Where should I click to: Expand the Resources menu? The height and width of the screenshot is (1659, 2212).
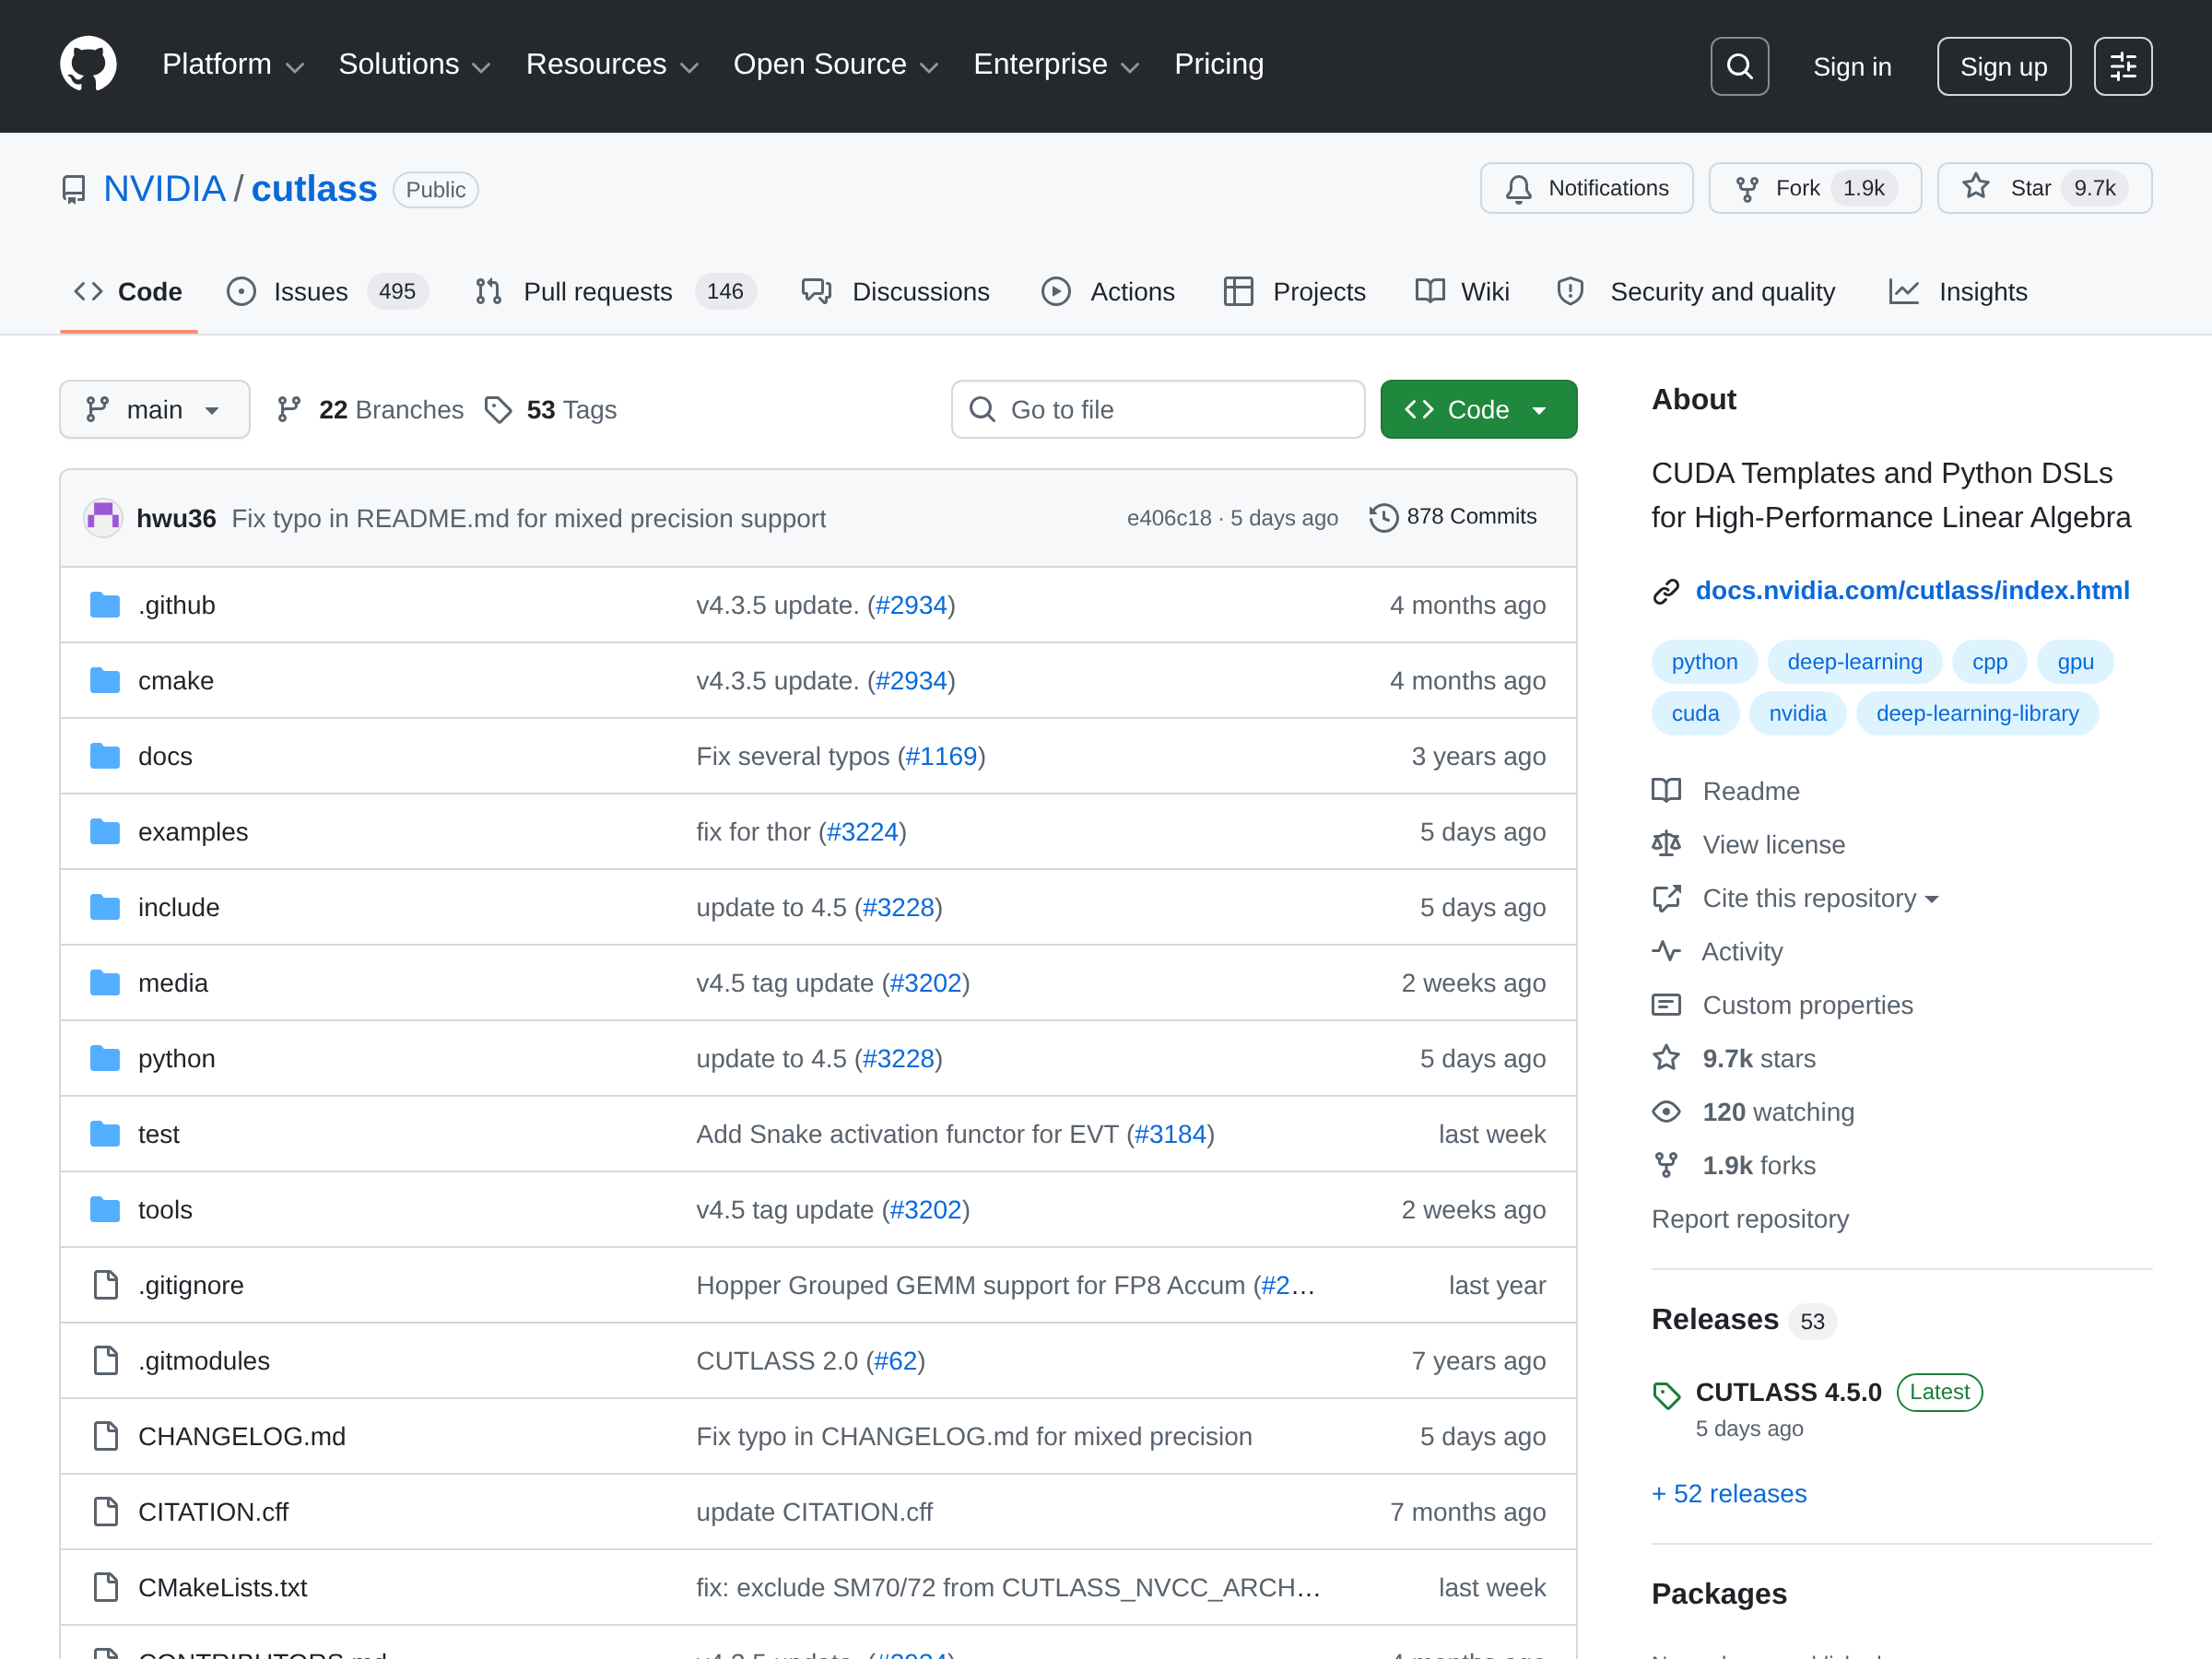coord(612,65)
